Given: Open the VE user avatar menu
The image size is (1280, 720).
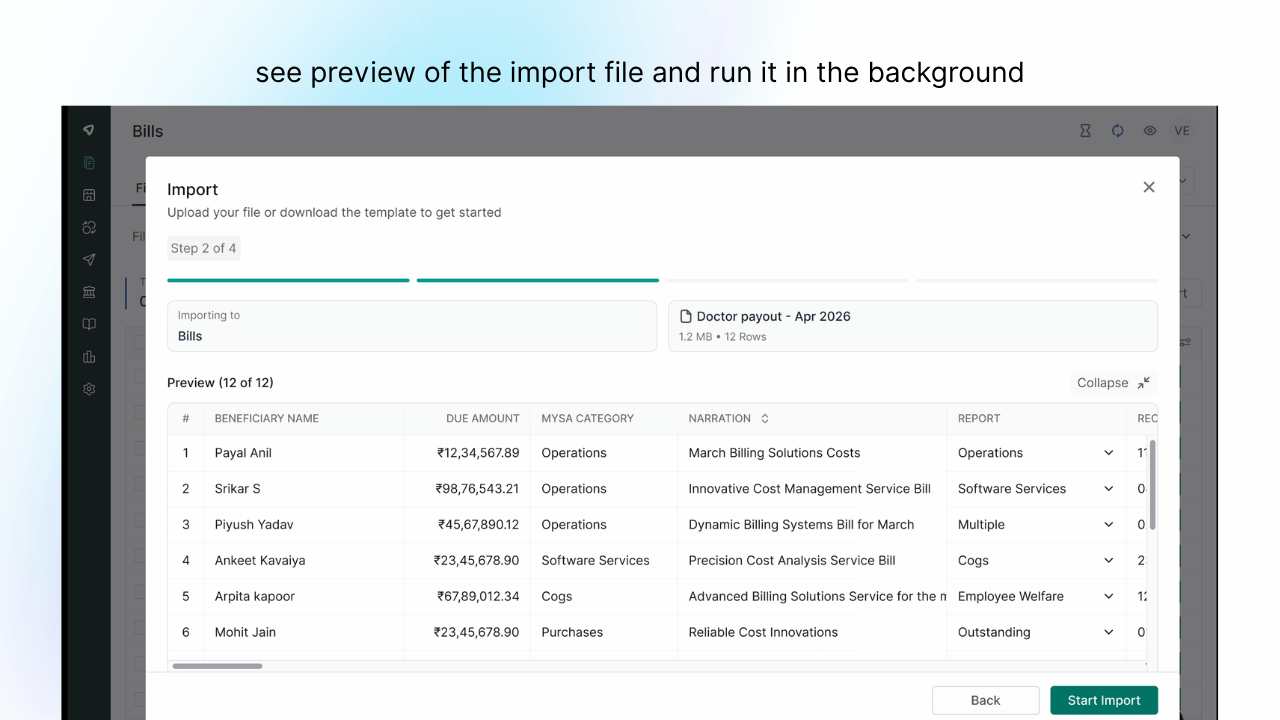Looking at the screenshot, I should [1182, 131].
